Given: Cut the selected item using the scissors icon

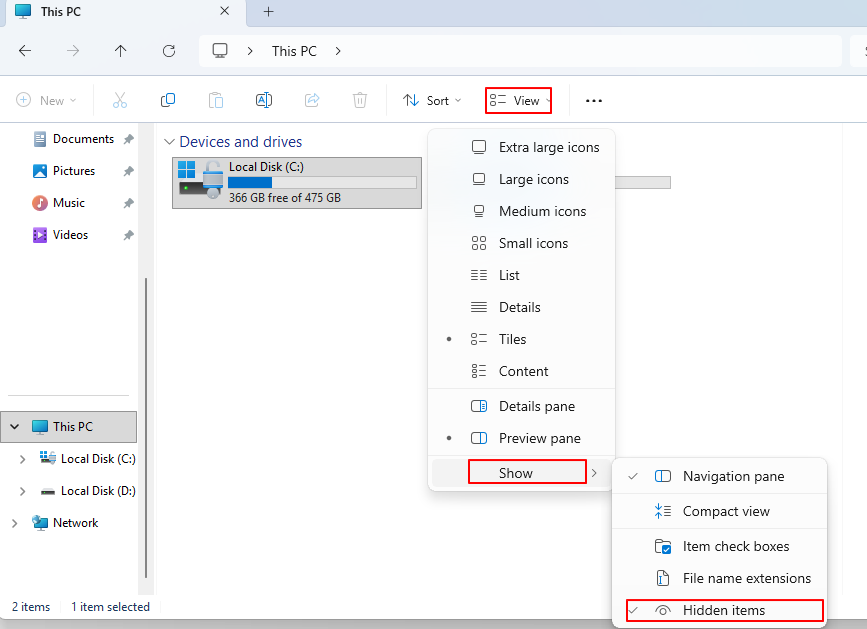Looking at the screenshot, I should pos(119,100).
